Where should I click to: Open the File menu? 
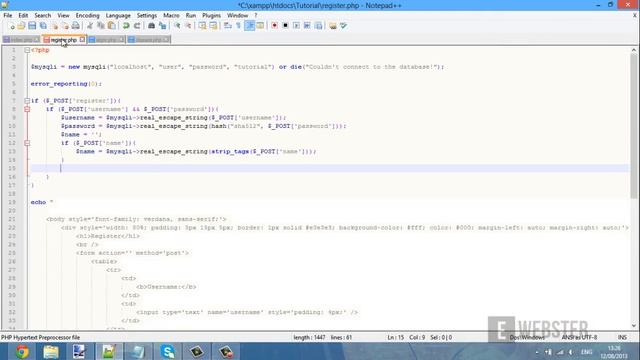point(8,15)
